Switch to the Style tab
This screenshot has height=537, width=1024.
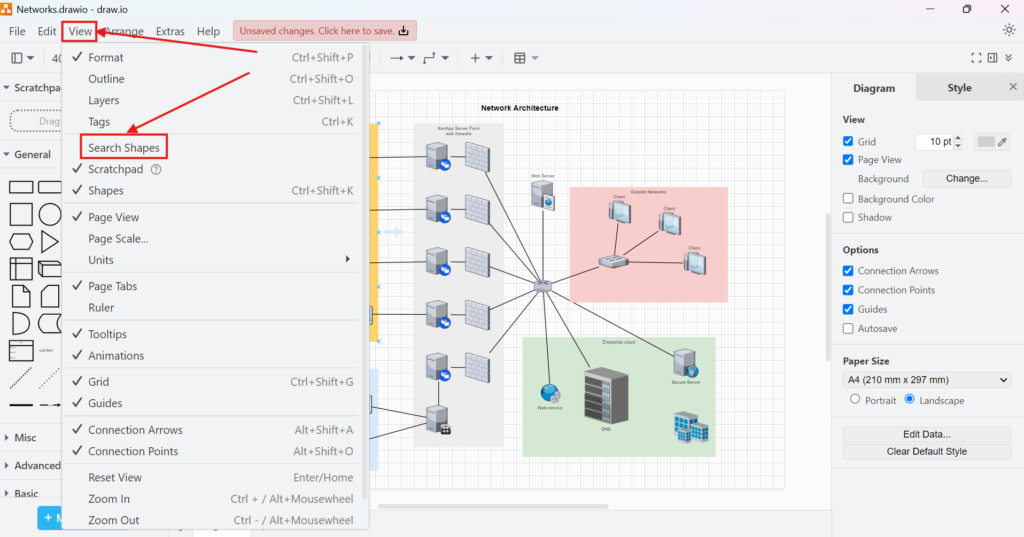(959, 88)
